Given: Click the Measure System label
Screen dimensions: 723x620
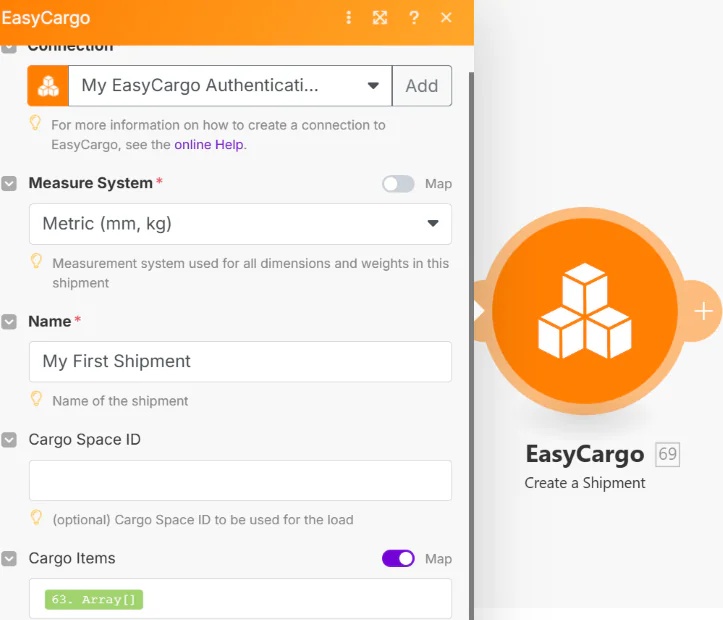Looking at the screenshot, I should point(90,183).
